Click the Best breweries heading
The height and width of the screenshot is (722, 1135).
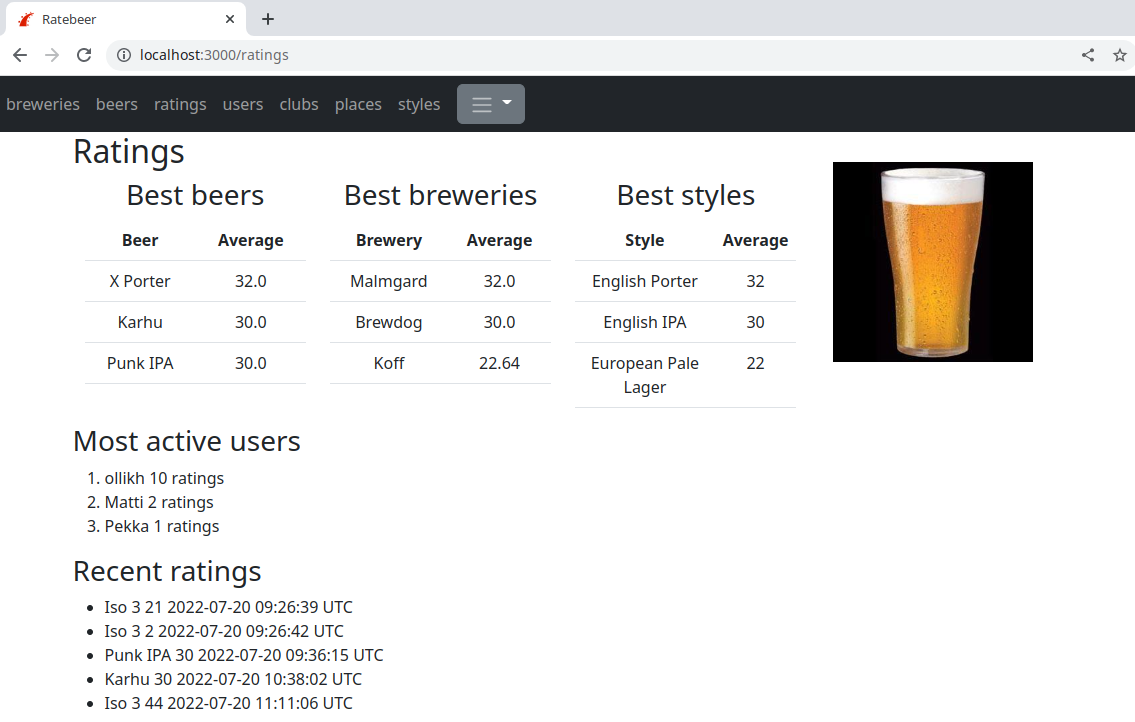(x=440, y=196)
